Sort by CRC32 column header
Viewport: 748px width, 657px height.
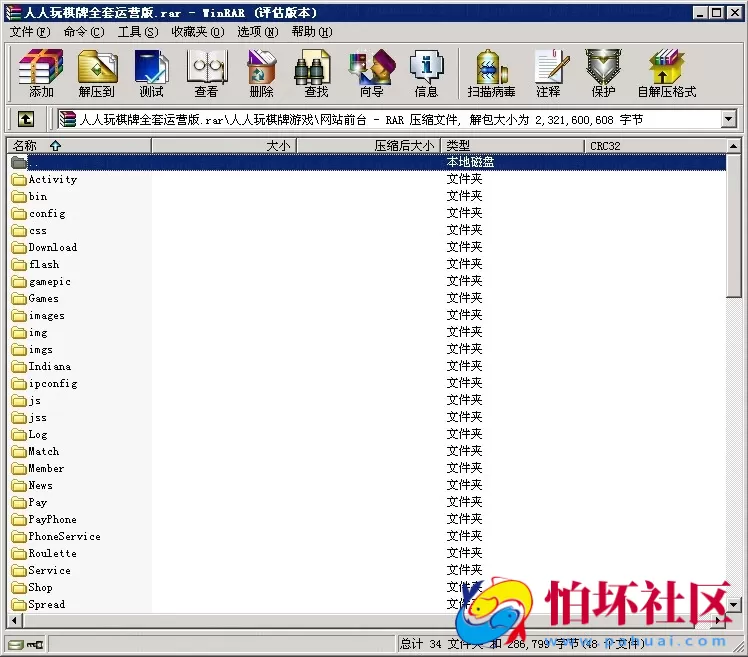point(655,146)
